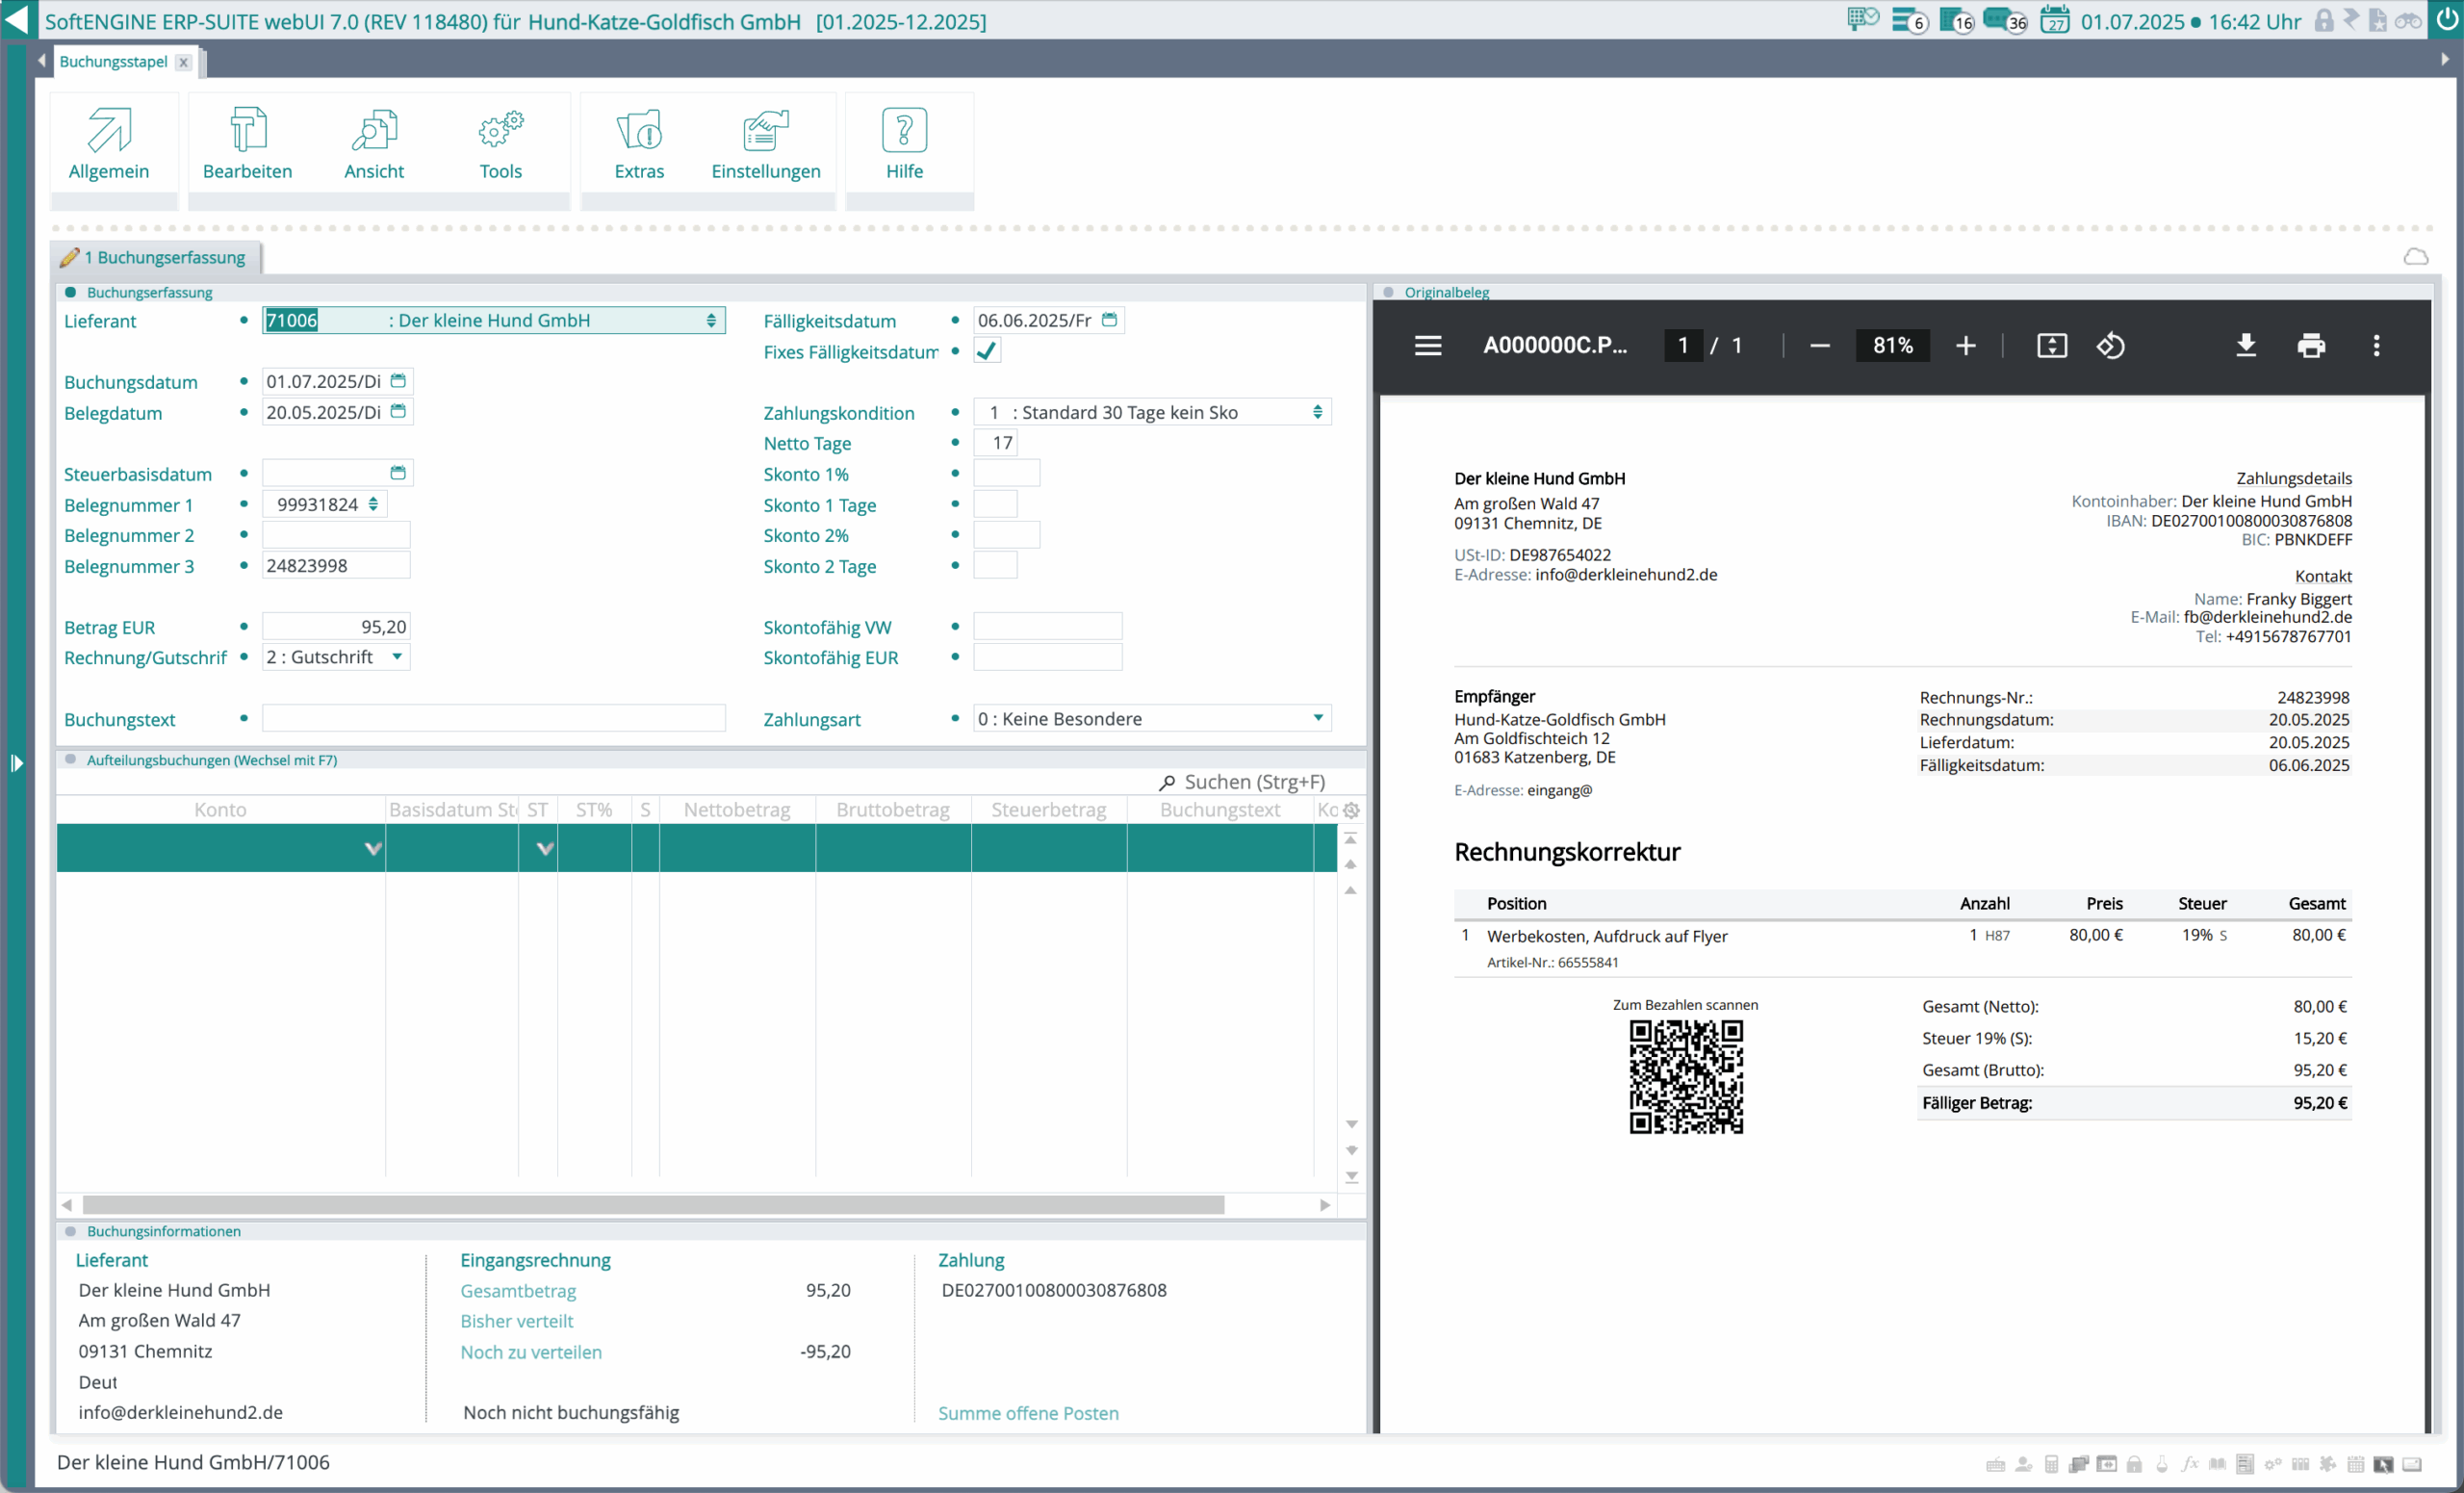Click the power button in the top corner
This screenshot has width=2464, height=1493.
click(2446, 20)
